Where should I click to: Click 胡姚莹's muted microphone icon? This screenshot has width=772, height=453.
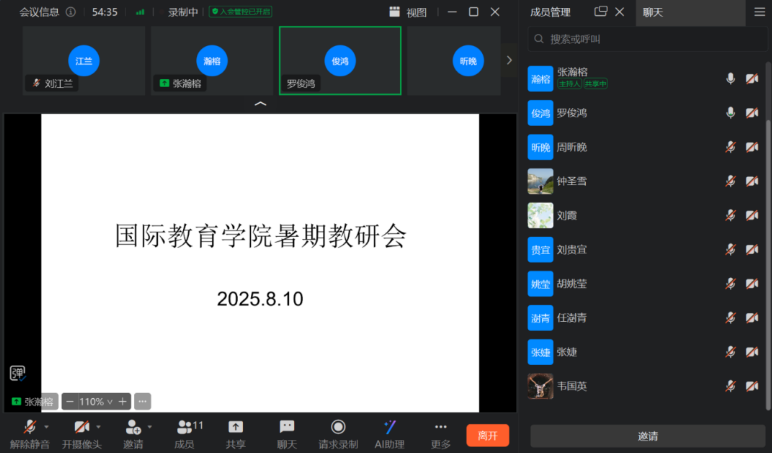(731, 284)
